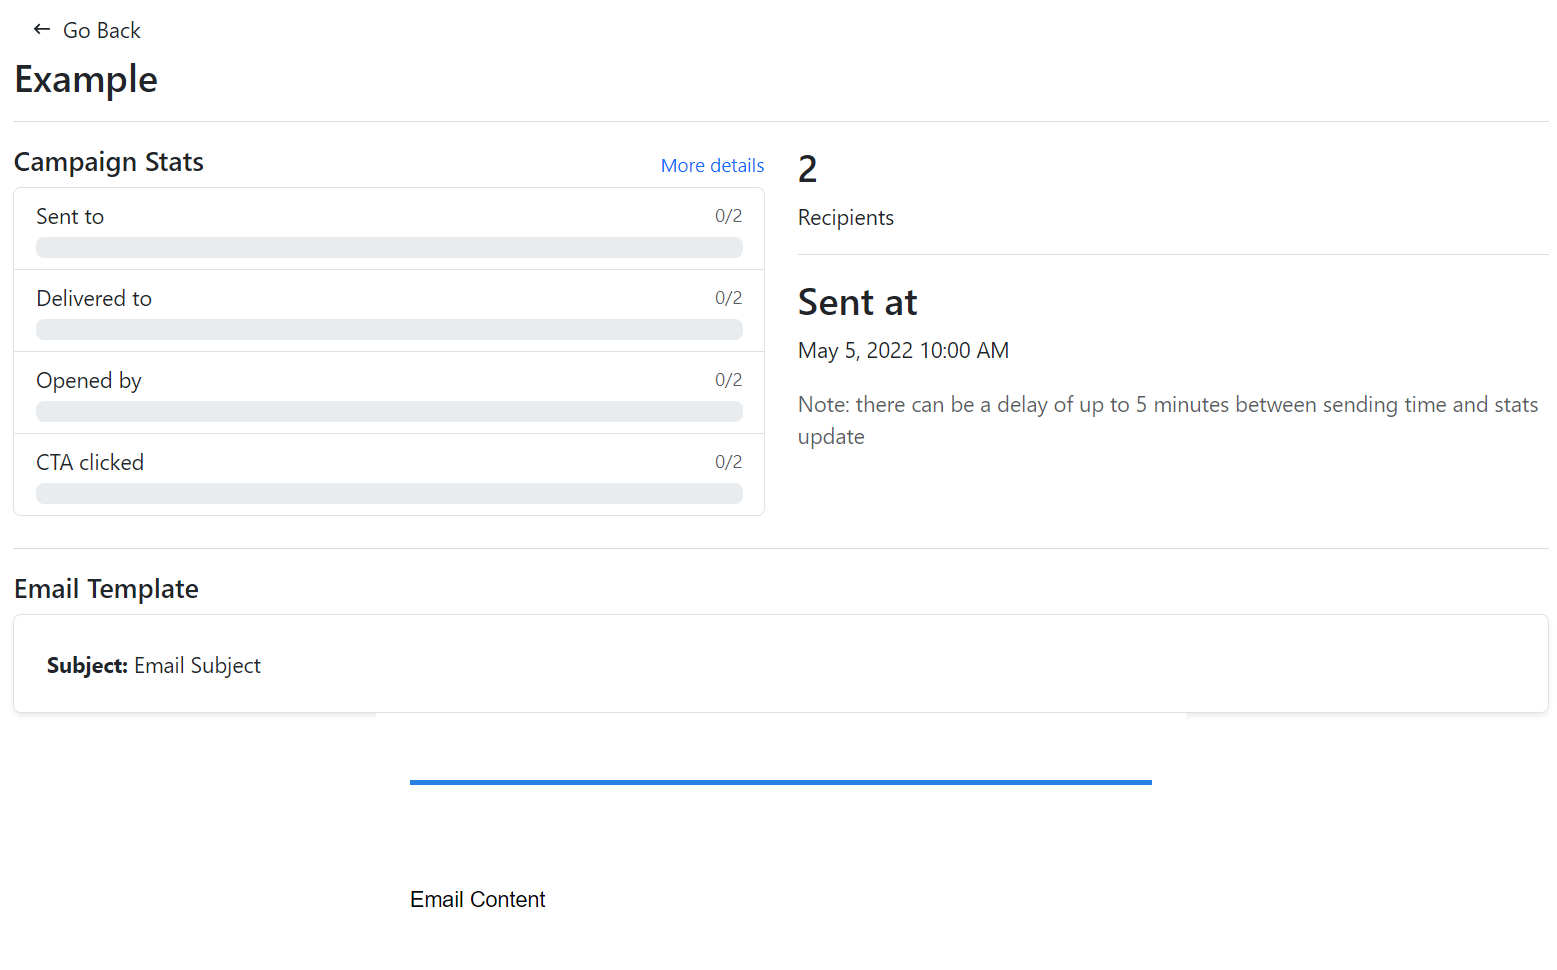Click the May 5, 2022 sent date
Viewport: 1557px width, 970px height.
pyautogui.click(x=903, y=351)
